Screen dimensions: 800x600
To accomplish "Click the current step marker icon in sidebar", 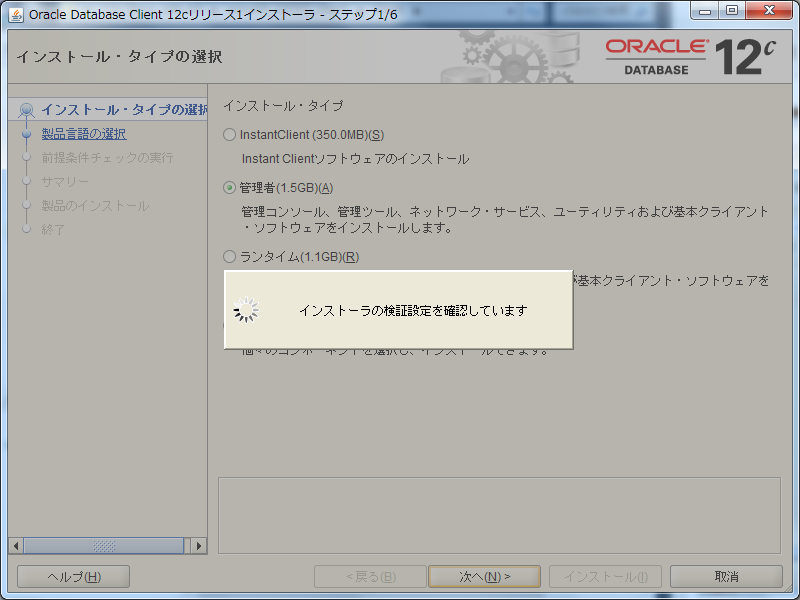I will click(26, 110).
